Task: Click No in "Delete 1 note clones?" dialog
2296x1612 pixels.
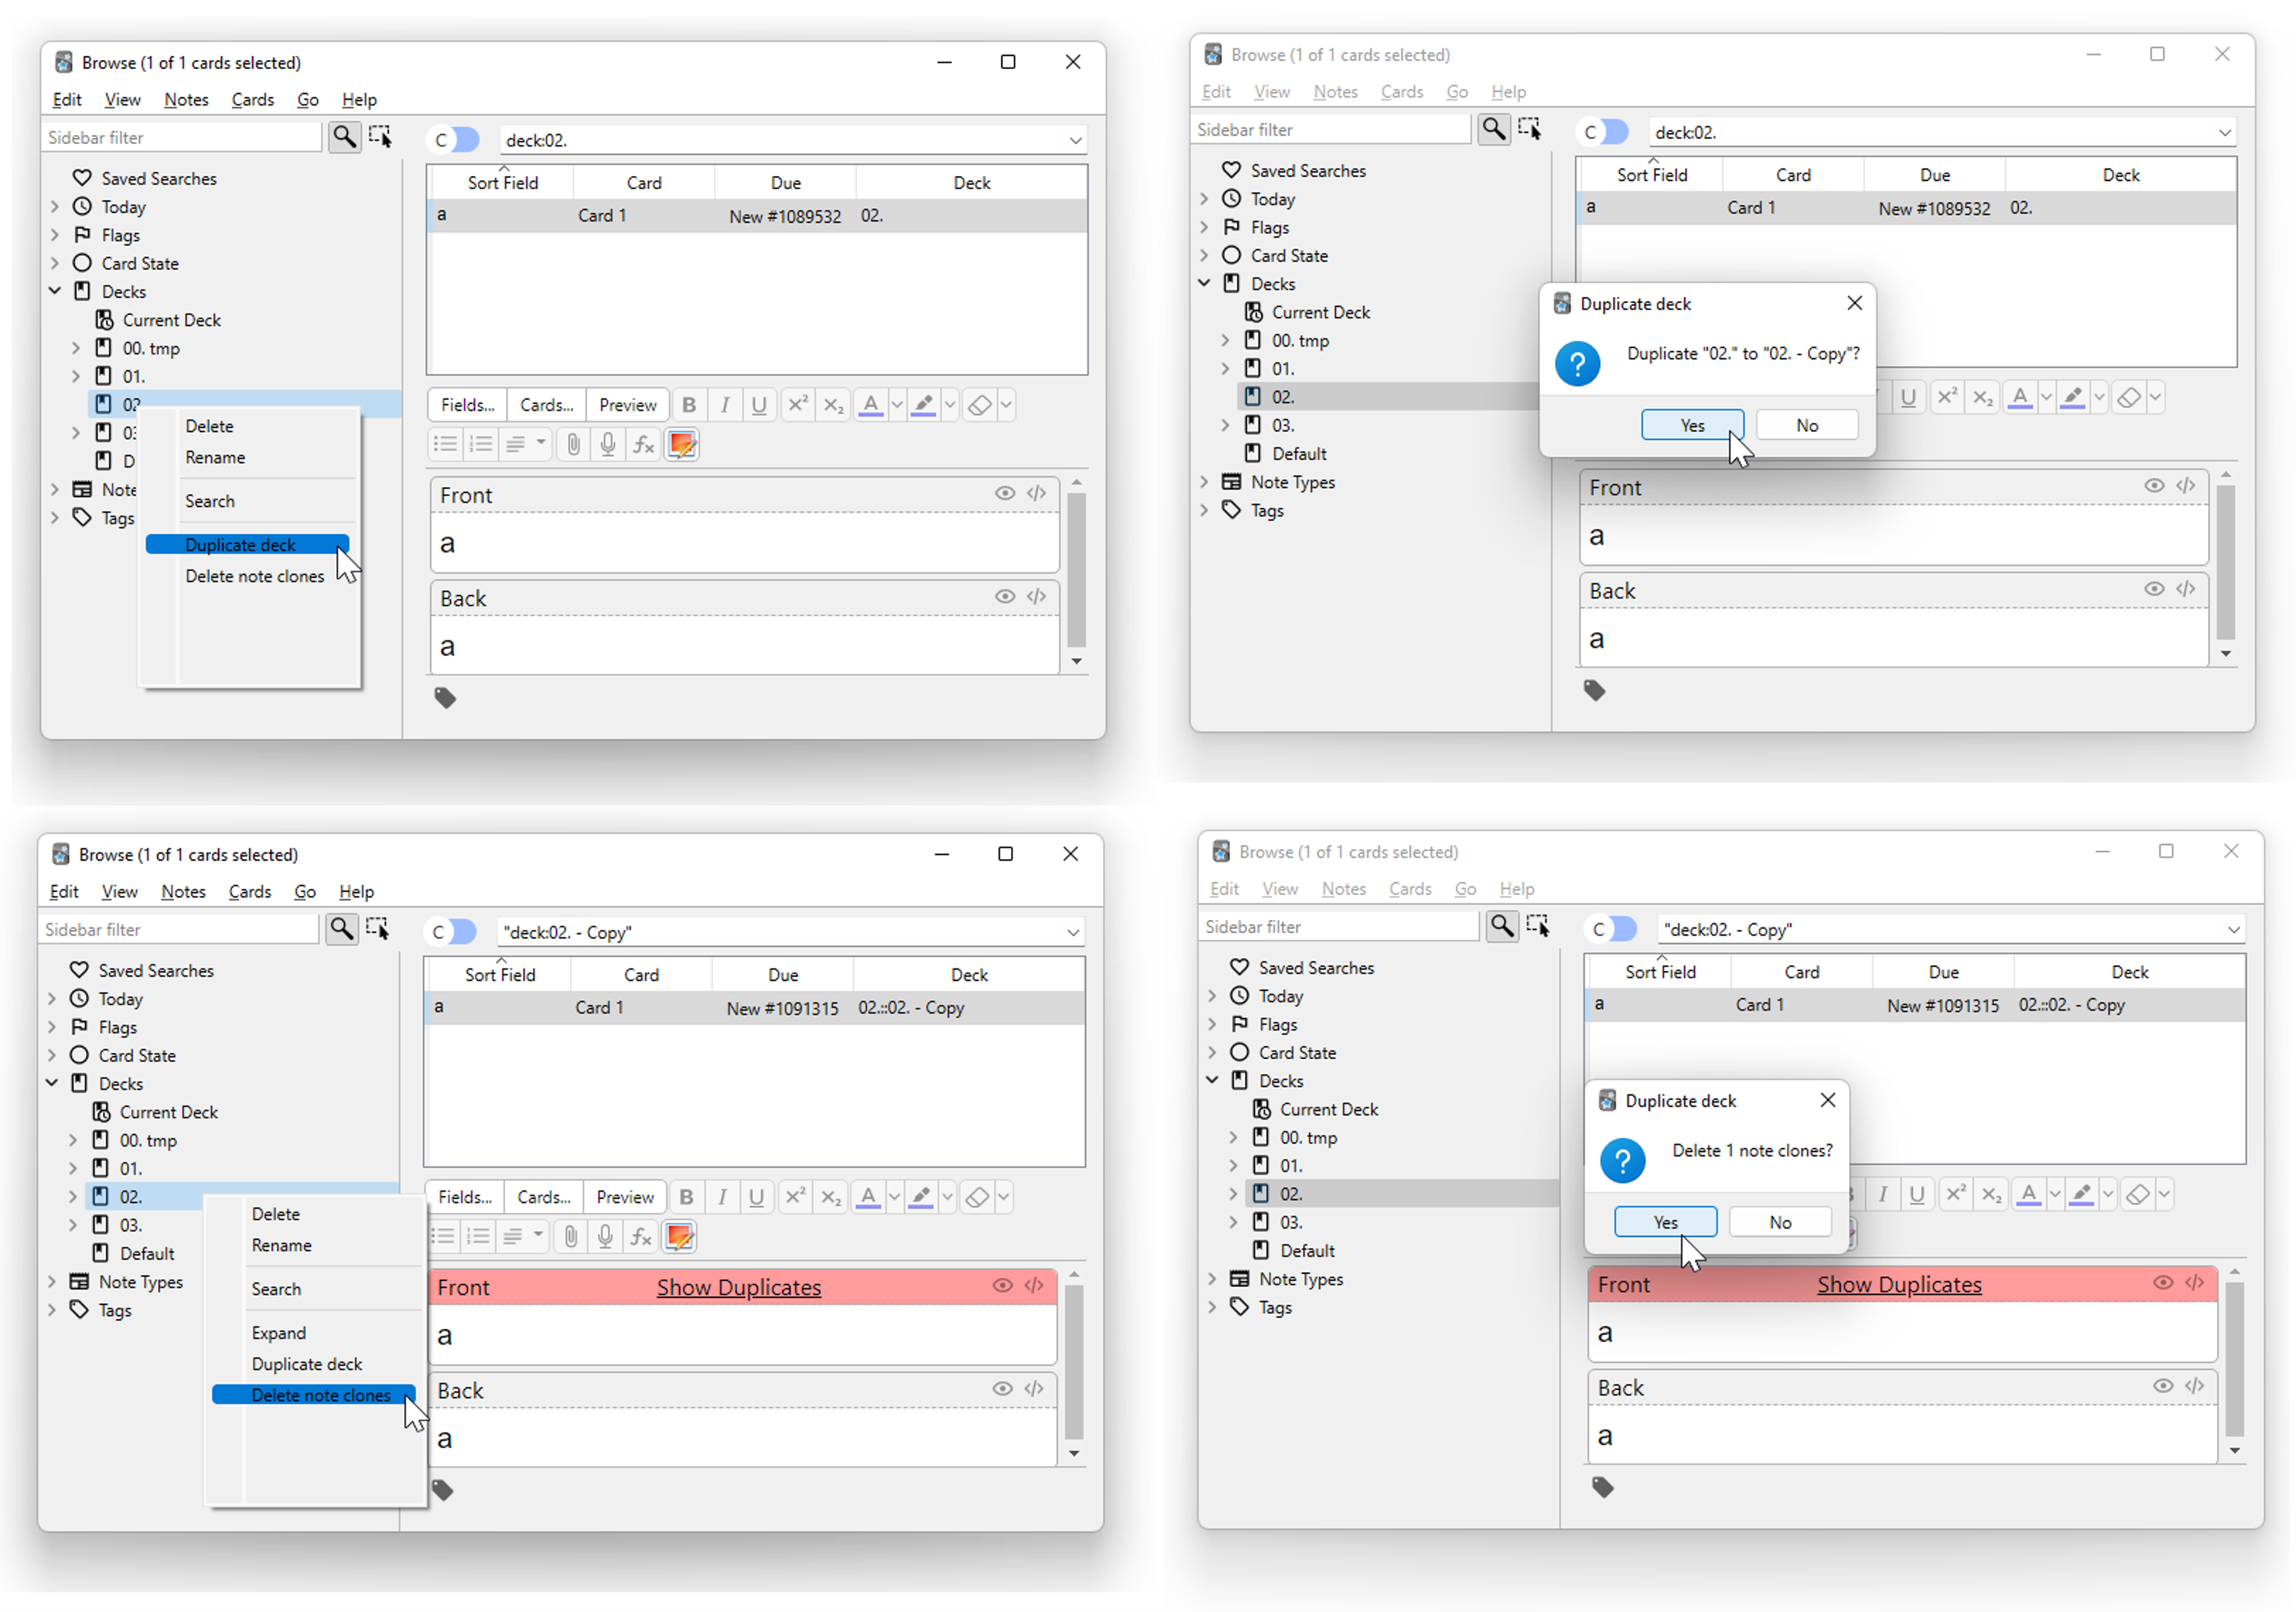Action: (1780, 1222)
